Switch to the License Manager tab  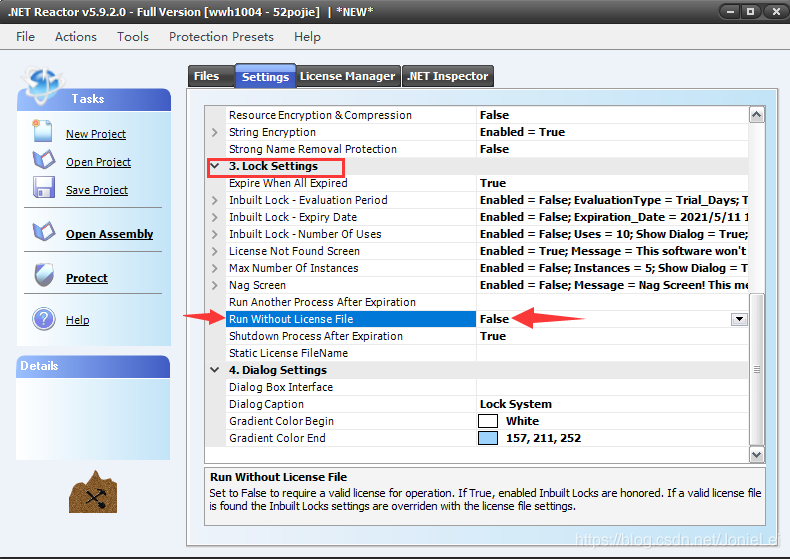(x=348, y=77)
